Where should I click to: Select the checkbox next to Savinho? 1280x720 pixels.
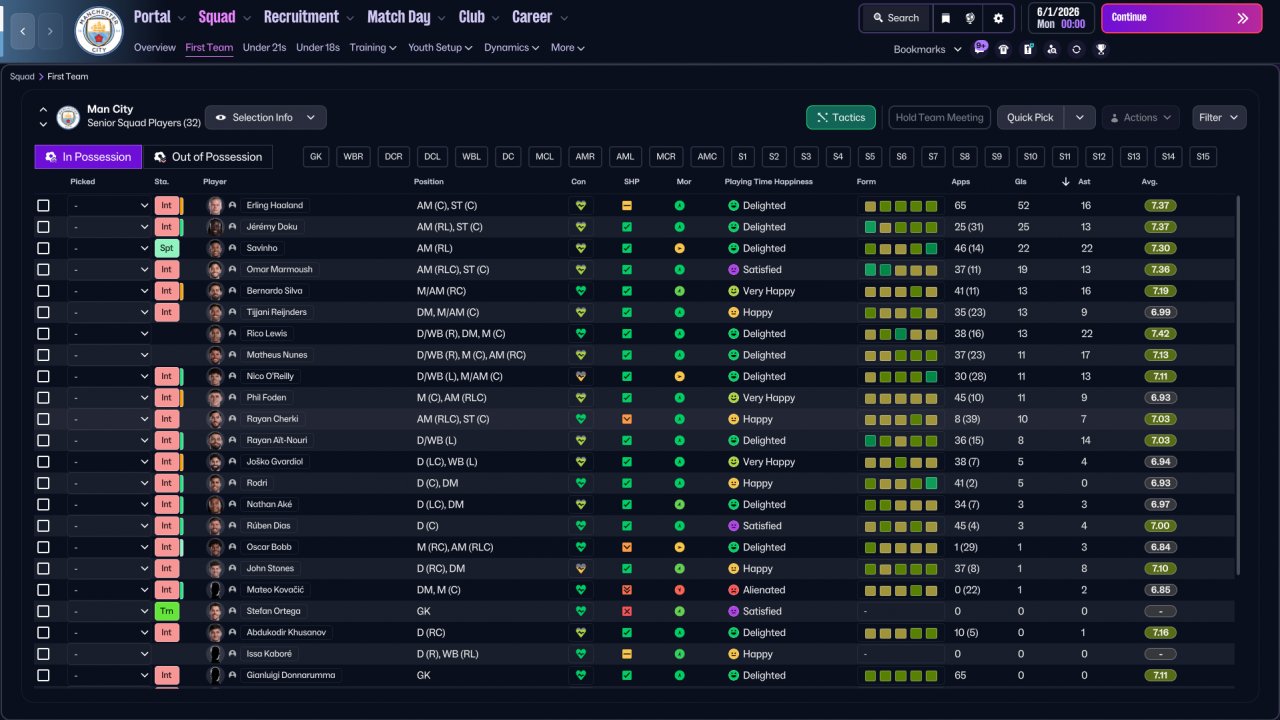tap(43, 248)
